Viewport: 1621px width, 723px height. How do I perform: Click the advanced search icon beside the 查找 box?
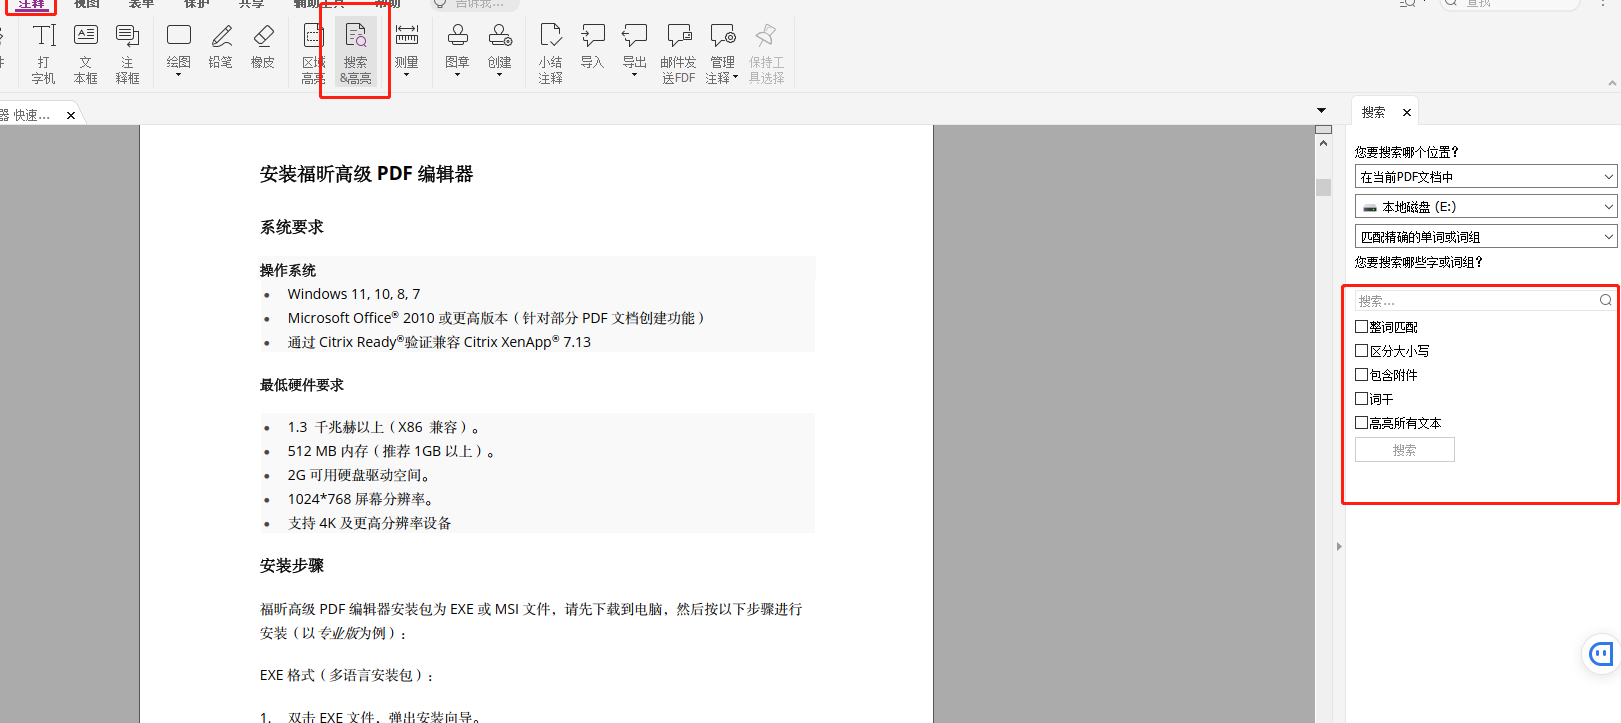(1407, 3)
